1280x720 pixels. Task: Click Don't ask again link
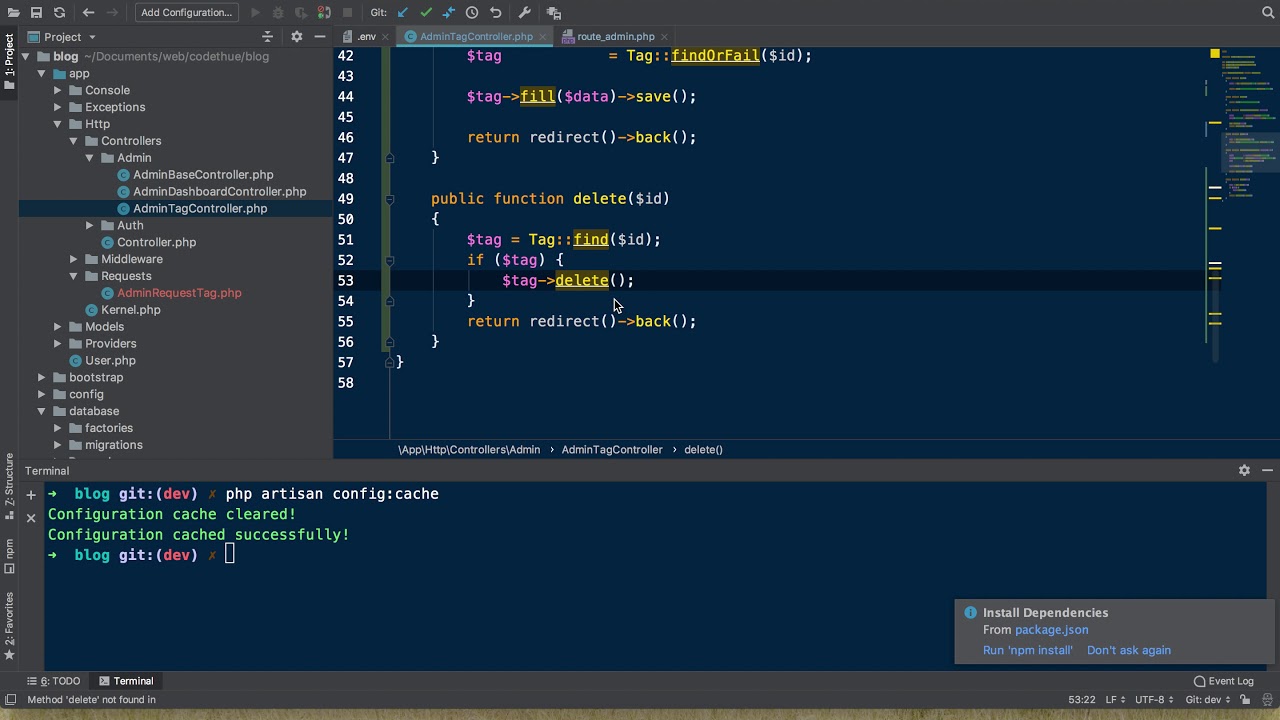point(1128,650)
